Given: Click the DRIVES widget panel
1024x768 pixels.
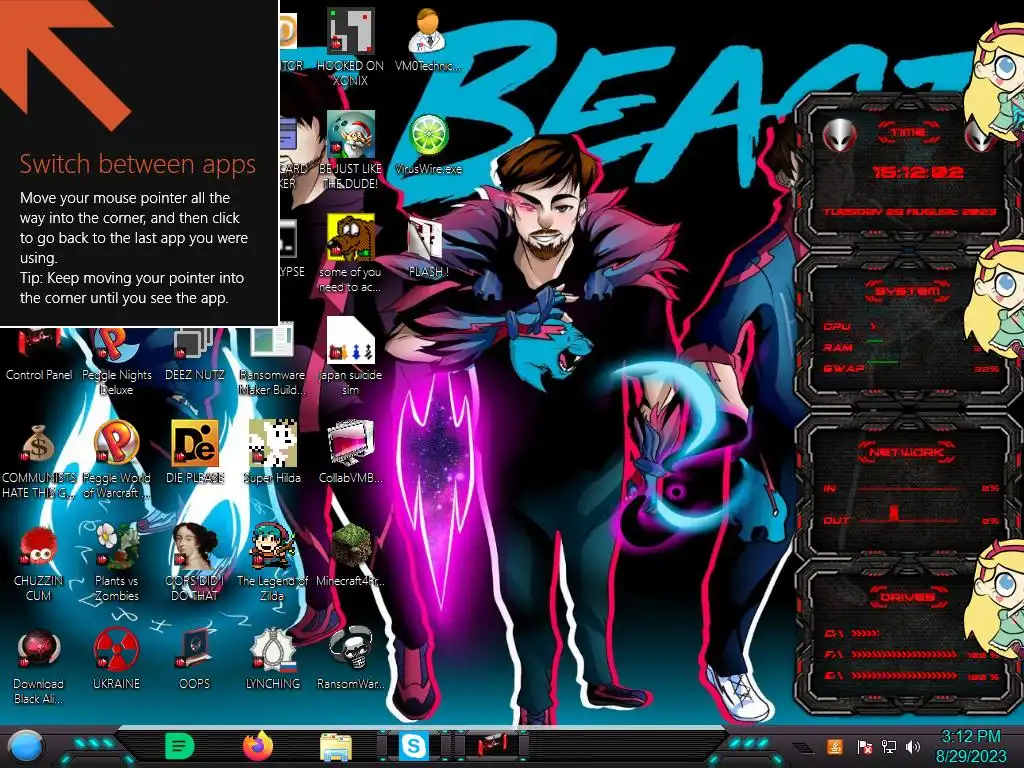Looking at the screenshot, I should point(908,637).
